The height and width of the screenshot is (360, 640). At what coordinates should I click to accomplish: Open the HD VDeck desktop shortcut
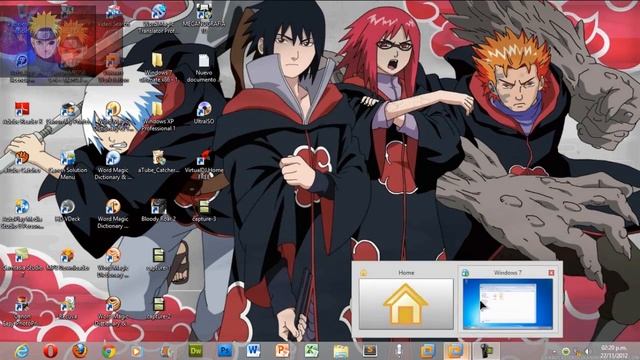[67, 211]
